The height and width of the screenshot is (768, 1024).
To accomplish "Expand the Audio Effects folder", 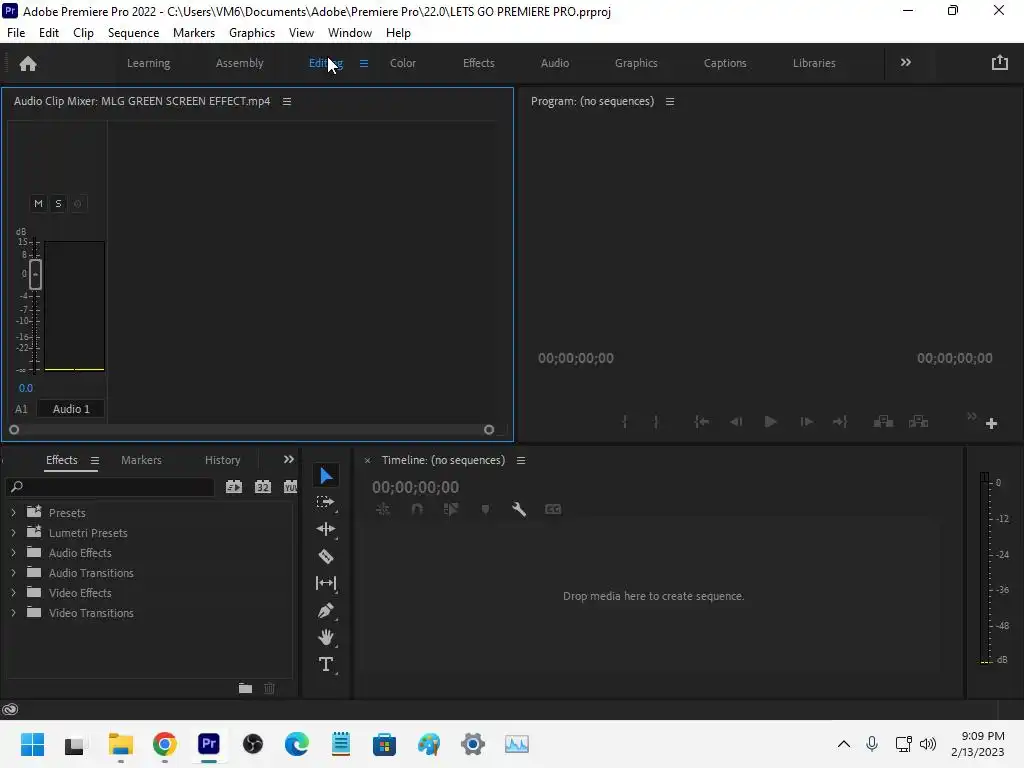I will (x=13, y=552).
